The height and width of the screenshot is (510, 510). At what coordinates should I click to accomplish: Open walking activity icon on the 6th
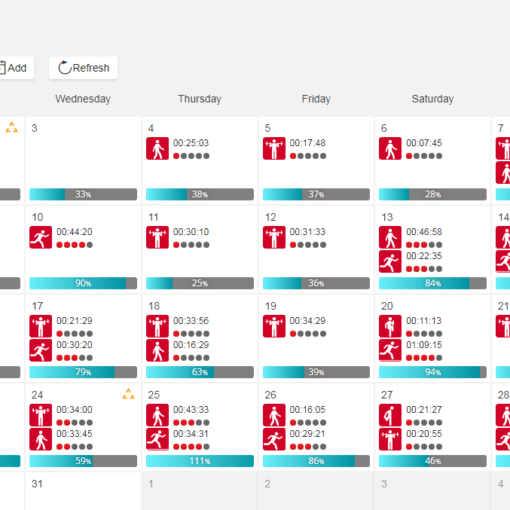390,149
